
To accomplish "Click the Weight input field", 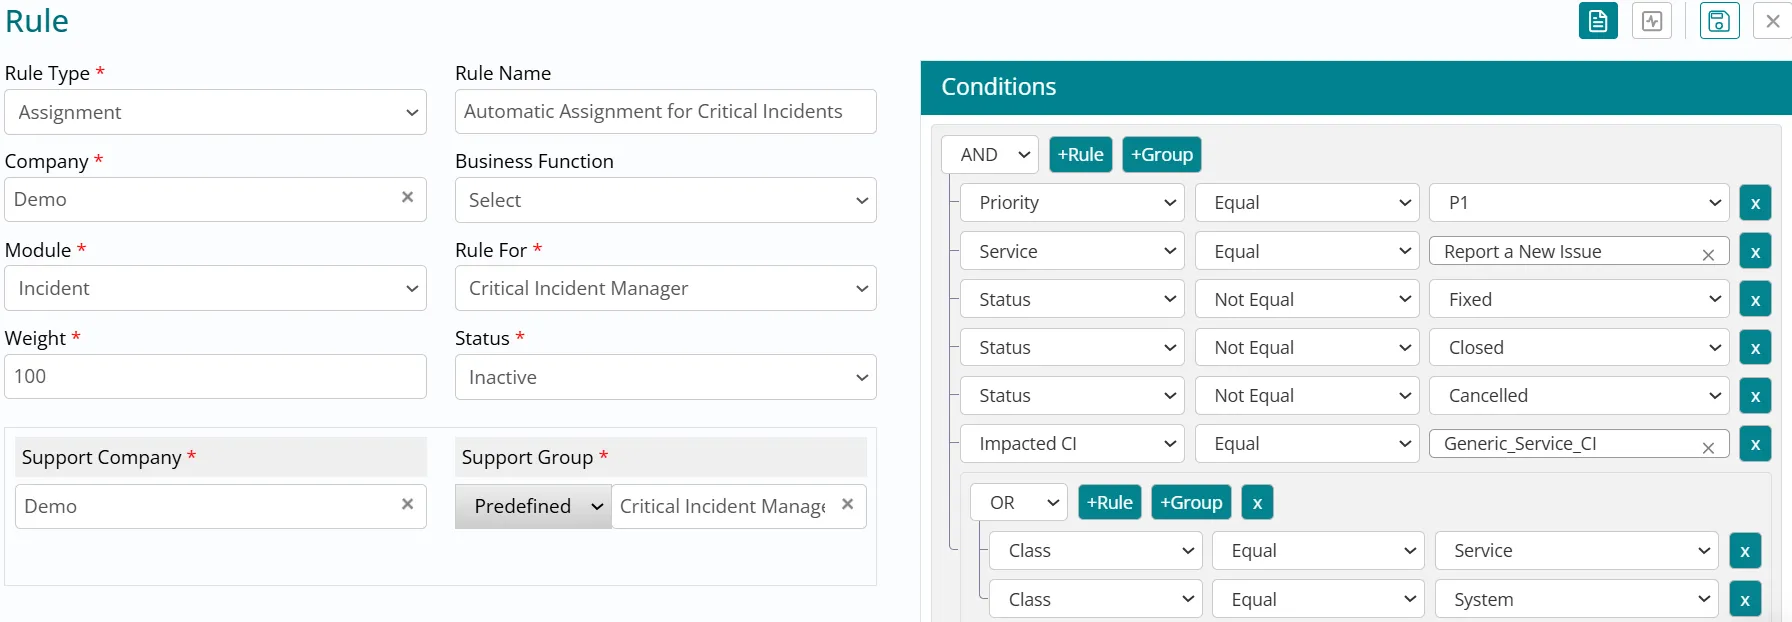I will (x=215, y=377).
